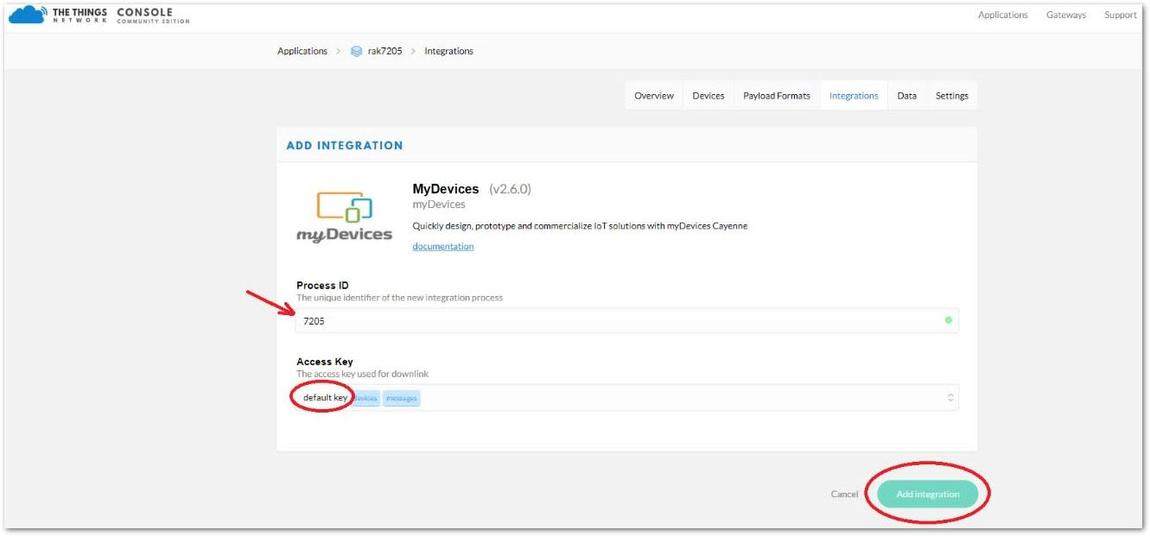Viewport: 1150px width, 536px height.
Task: Switch to the Devices tab
Action: point(708,95)
